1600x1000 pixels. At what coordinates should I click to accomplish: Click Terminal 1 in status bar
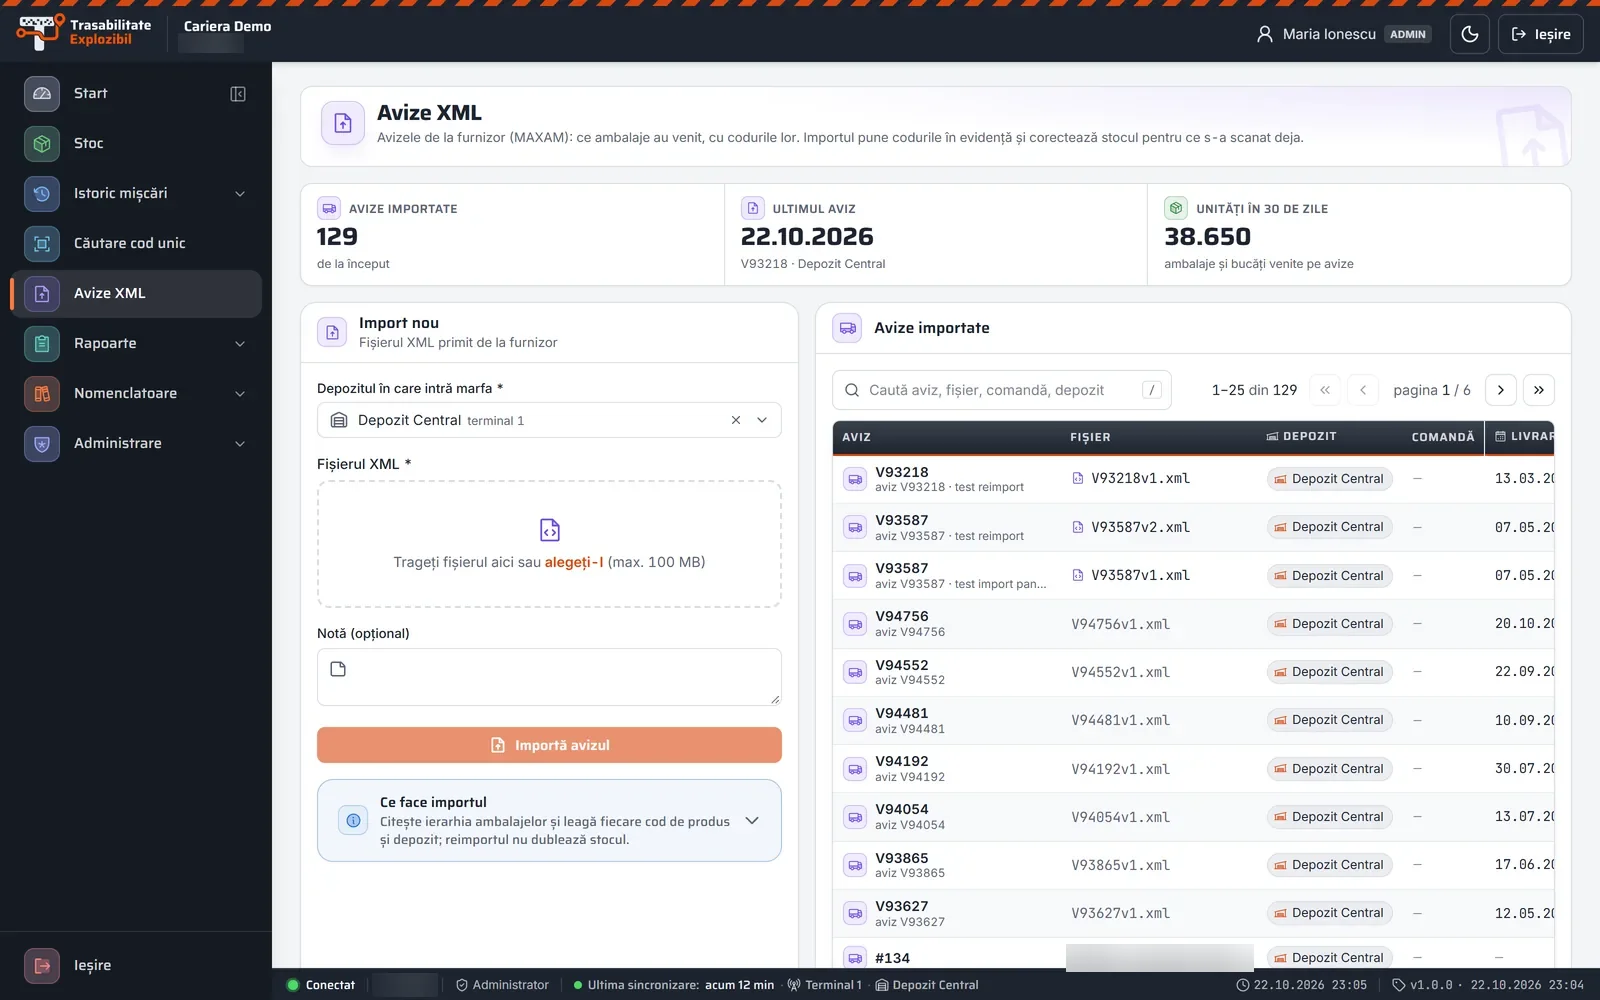click(824, 985)
